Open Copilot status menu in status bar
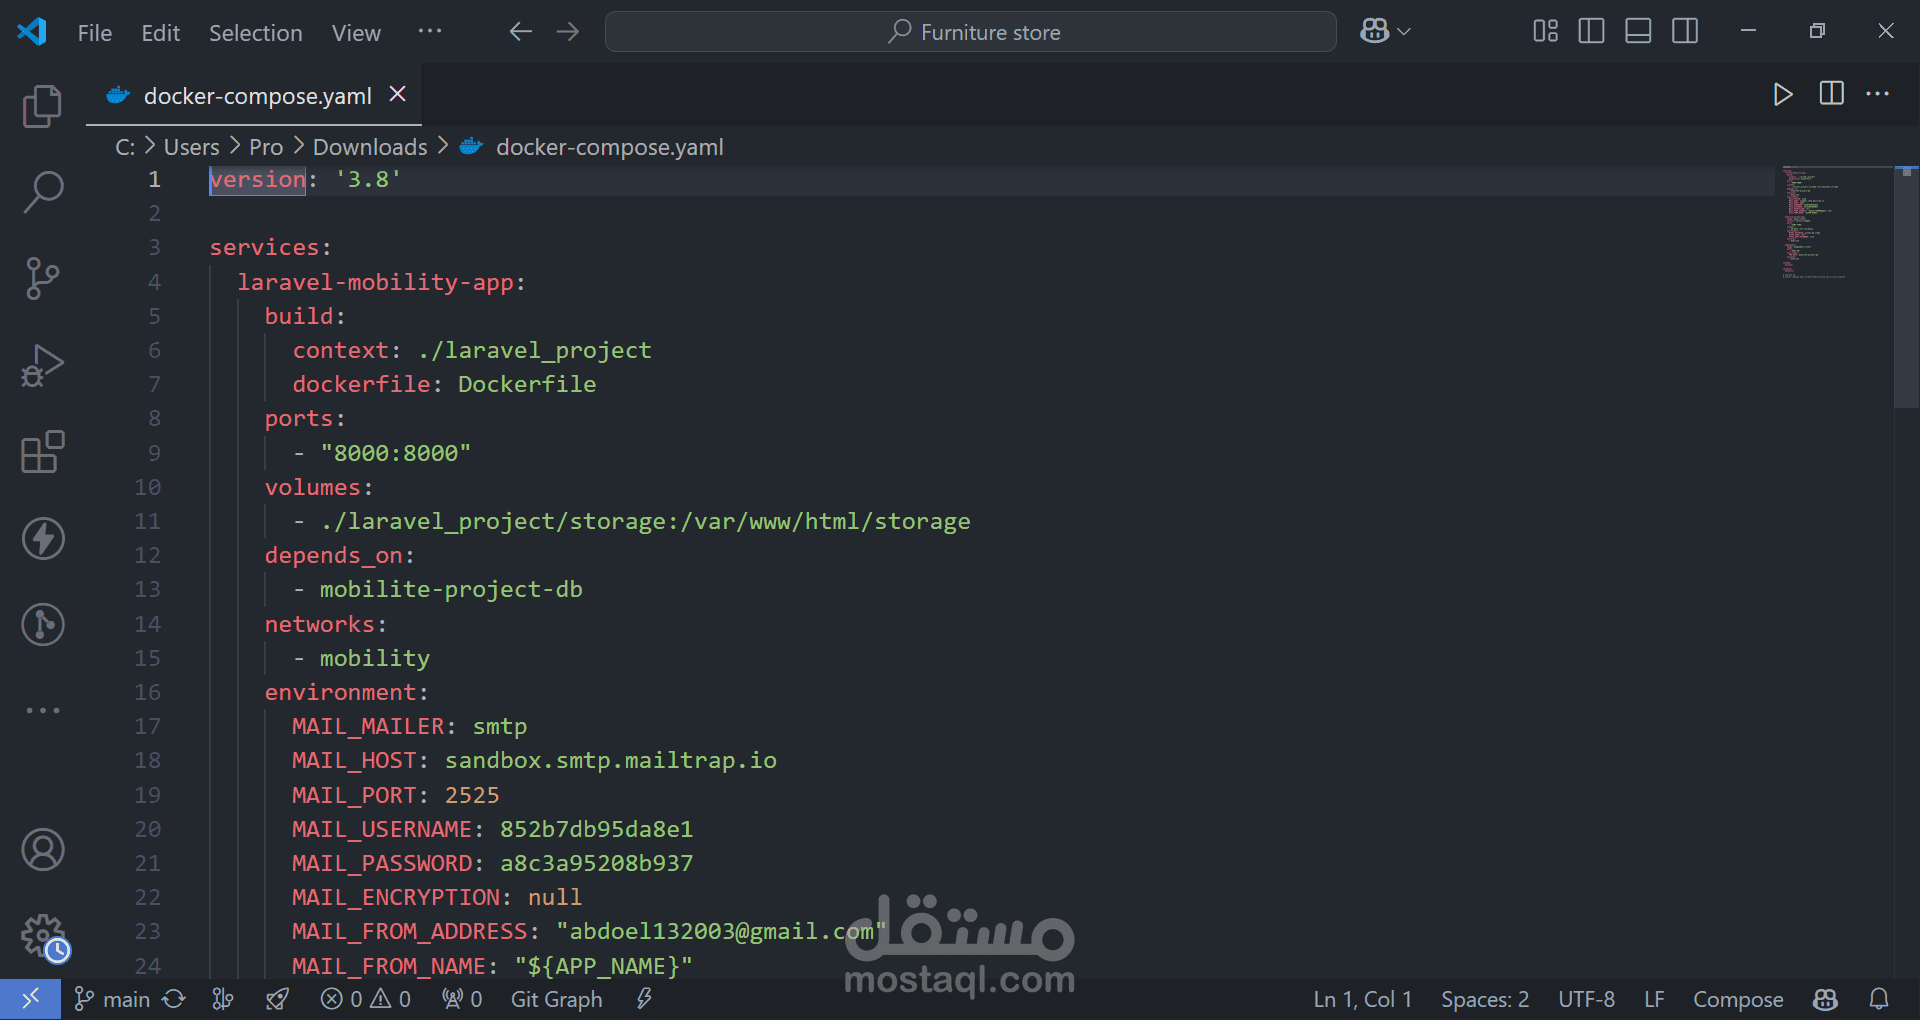 [x=1825, y=999]
